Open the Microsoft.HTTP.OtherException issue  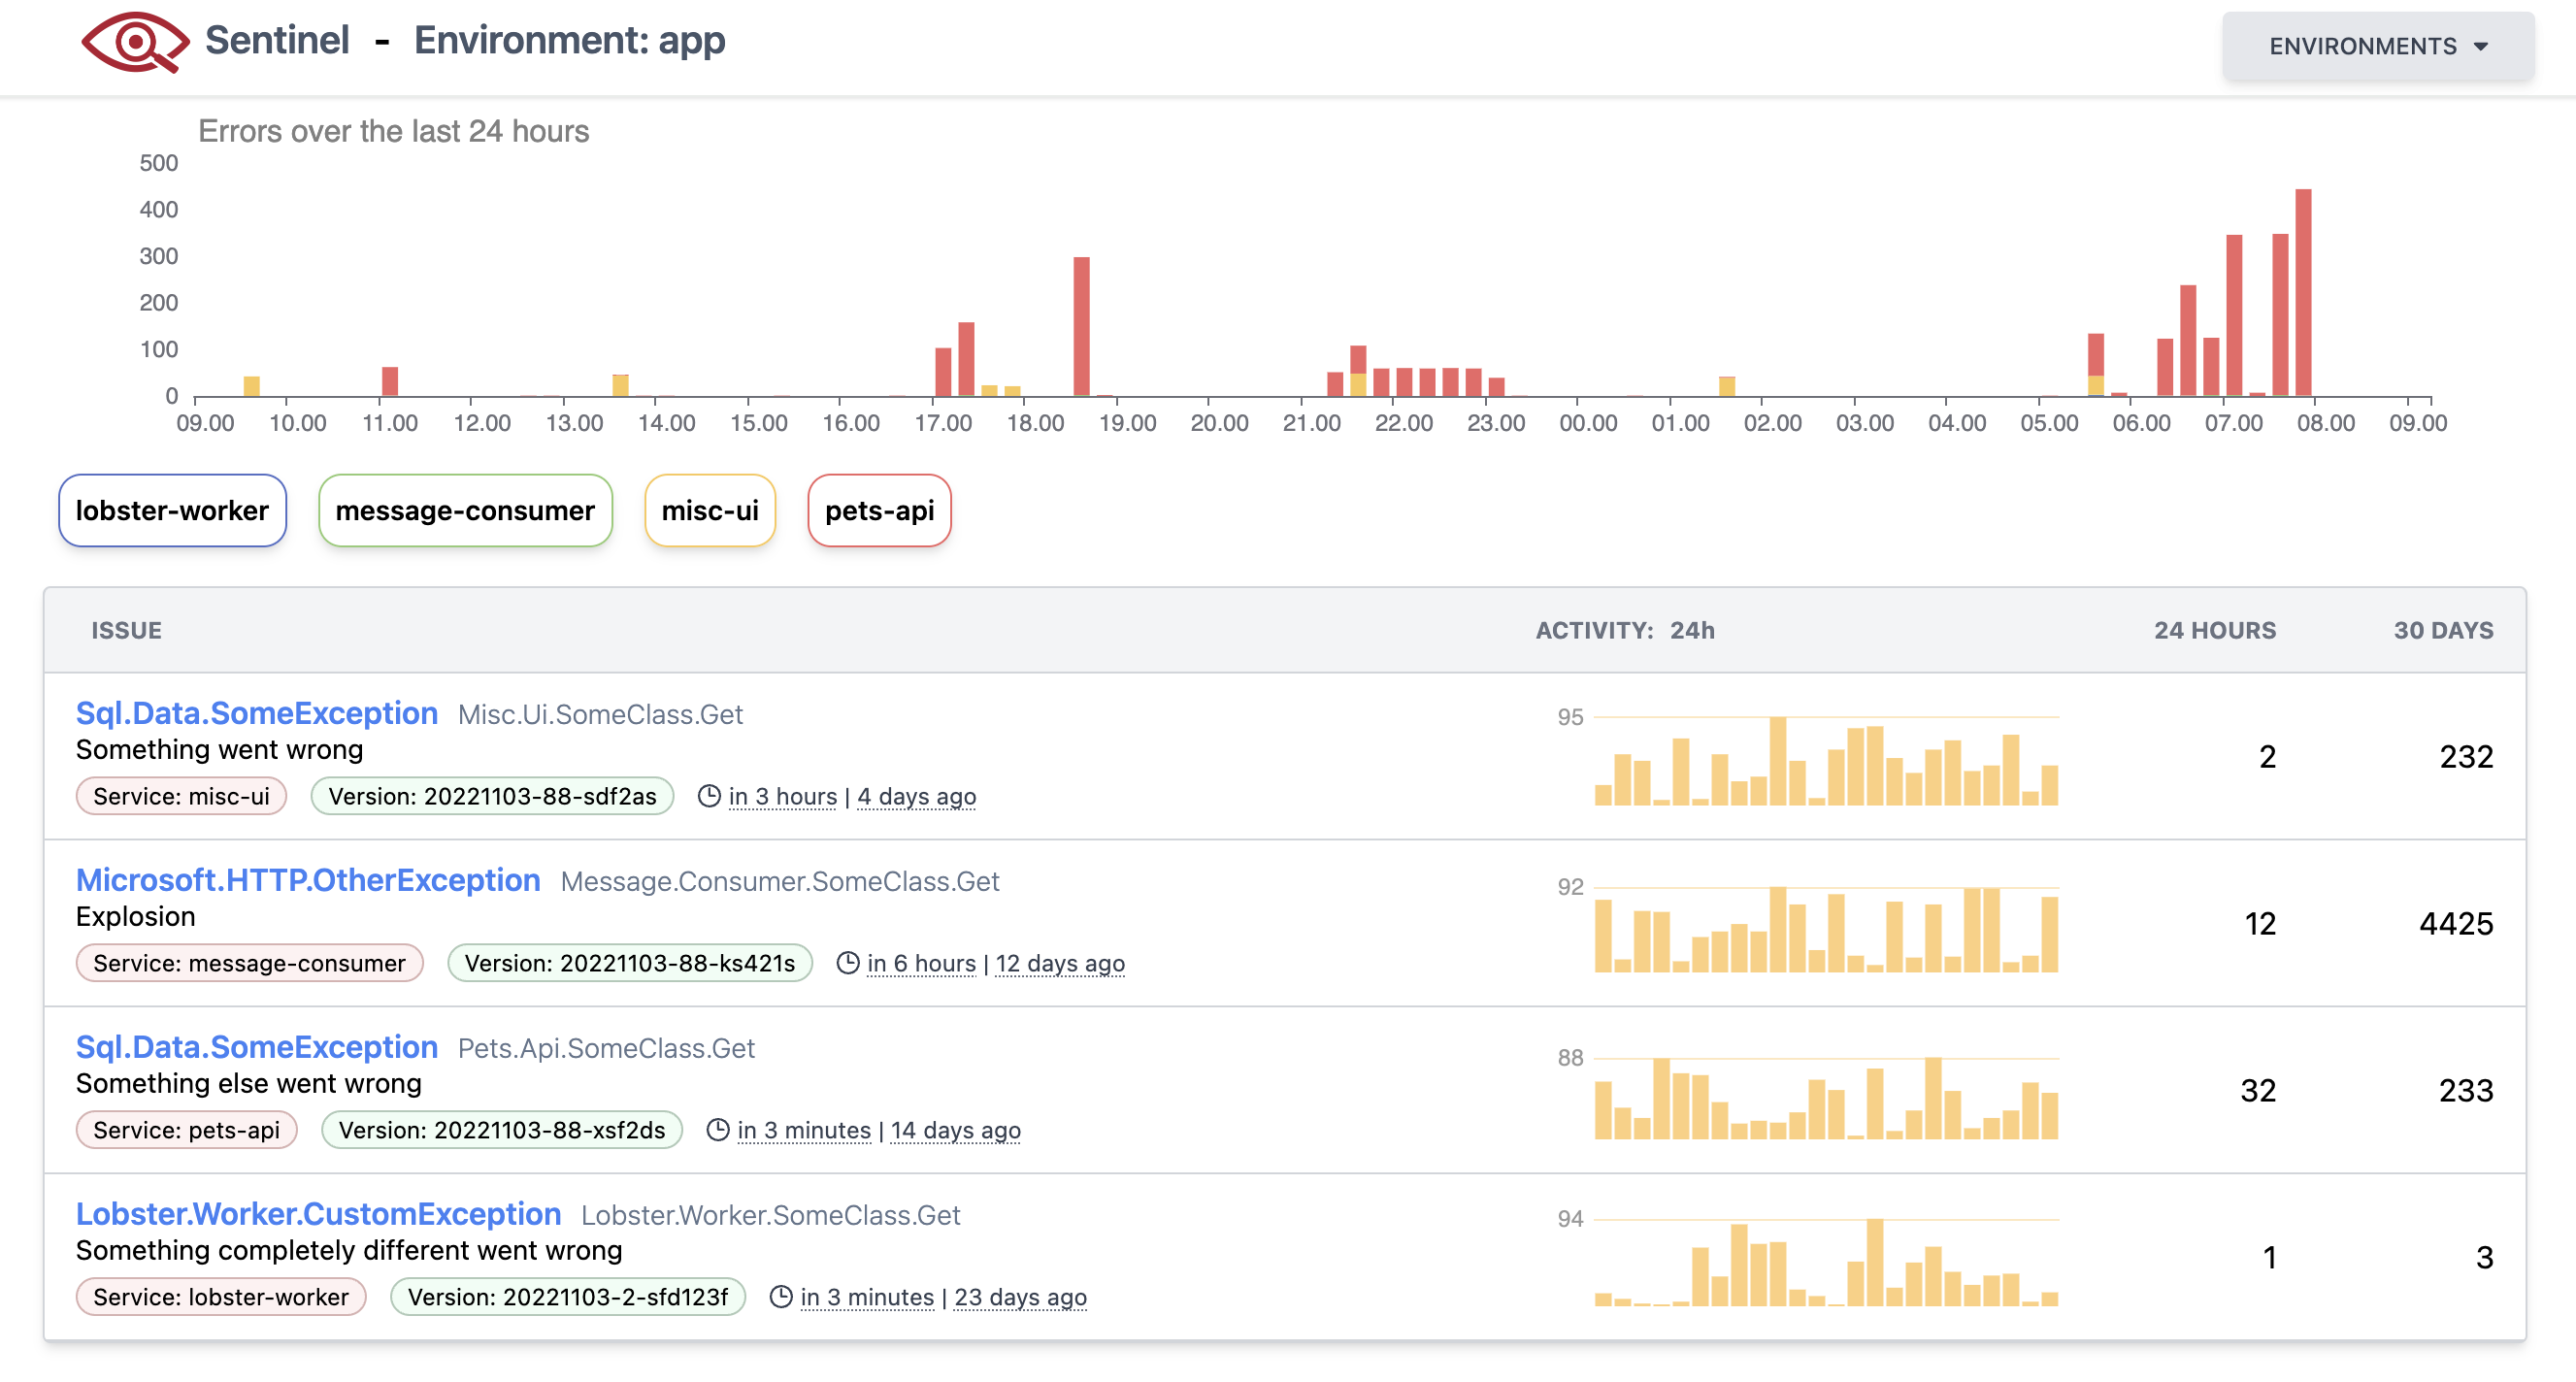tap(308, 880)
